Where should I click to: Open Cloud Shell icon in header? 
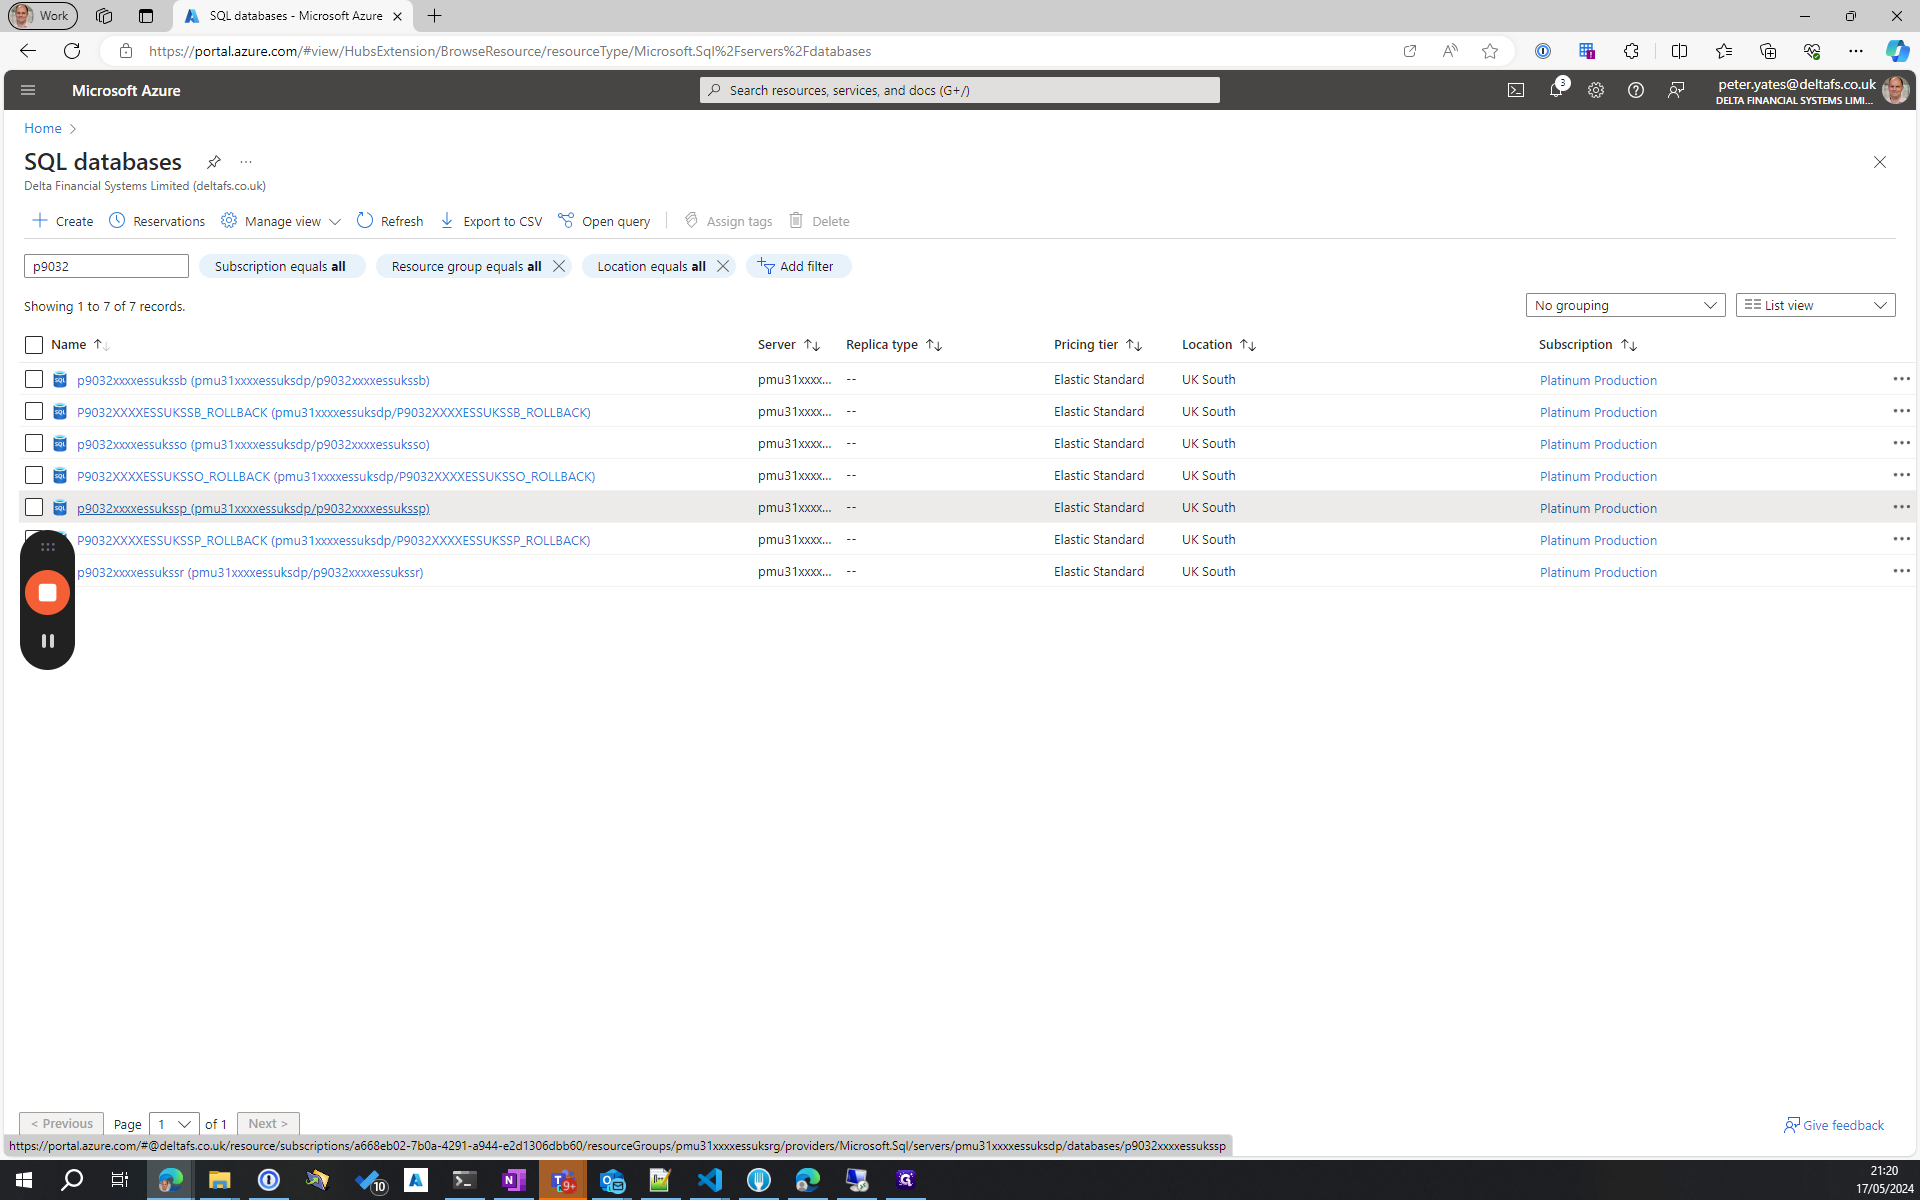[x=1516, y=90]
